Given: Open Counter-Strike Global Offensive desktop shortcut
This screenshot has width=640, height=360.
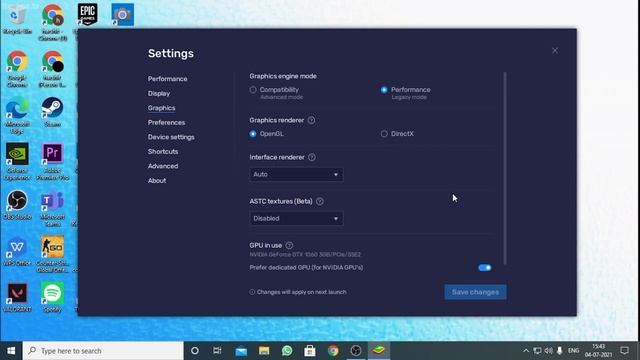Looking at the screenshot, I should coord(53,254).
